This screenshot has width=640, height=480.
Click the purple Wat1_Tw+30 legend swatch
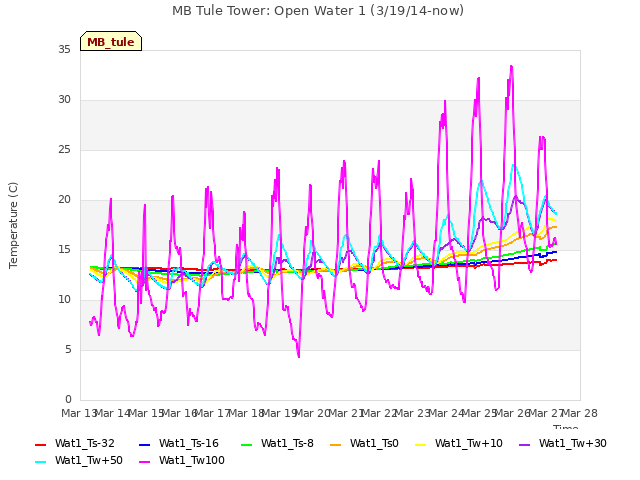tap(524, 444)
